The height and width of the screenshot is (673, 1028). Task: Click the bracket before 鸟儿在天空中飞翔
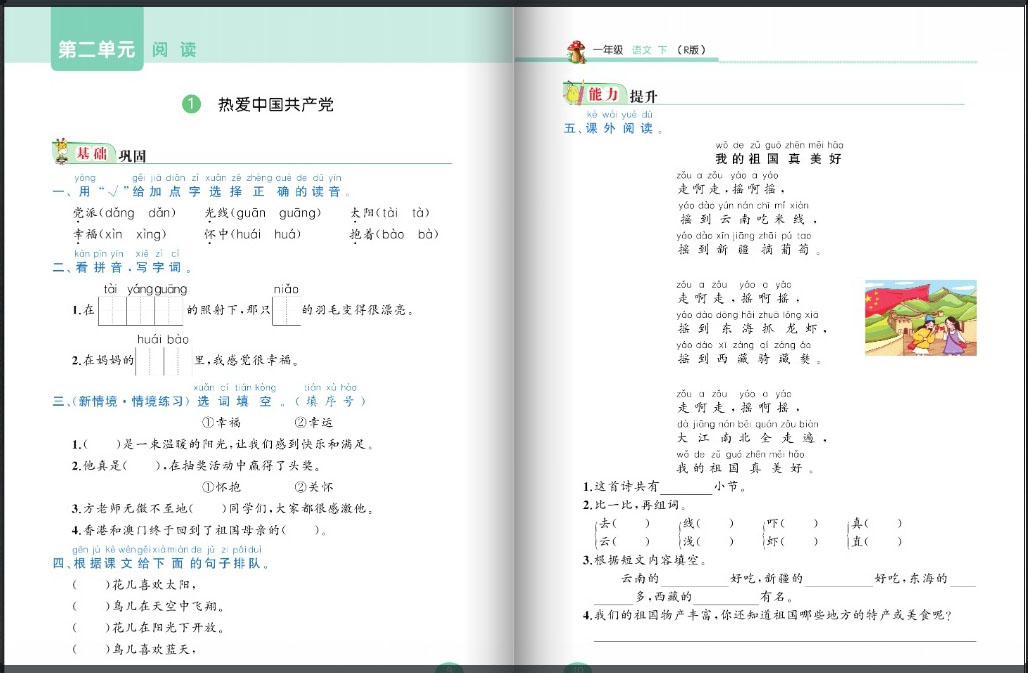(x=91, y=606)
